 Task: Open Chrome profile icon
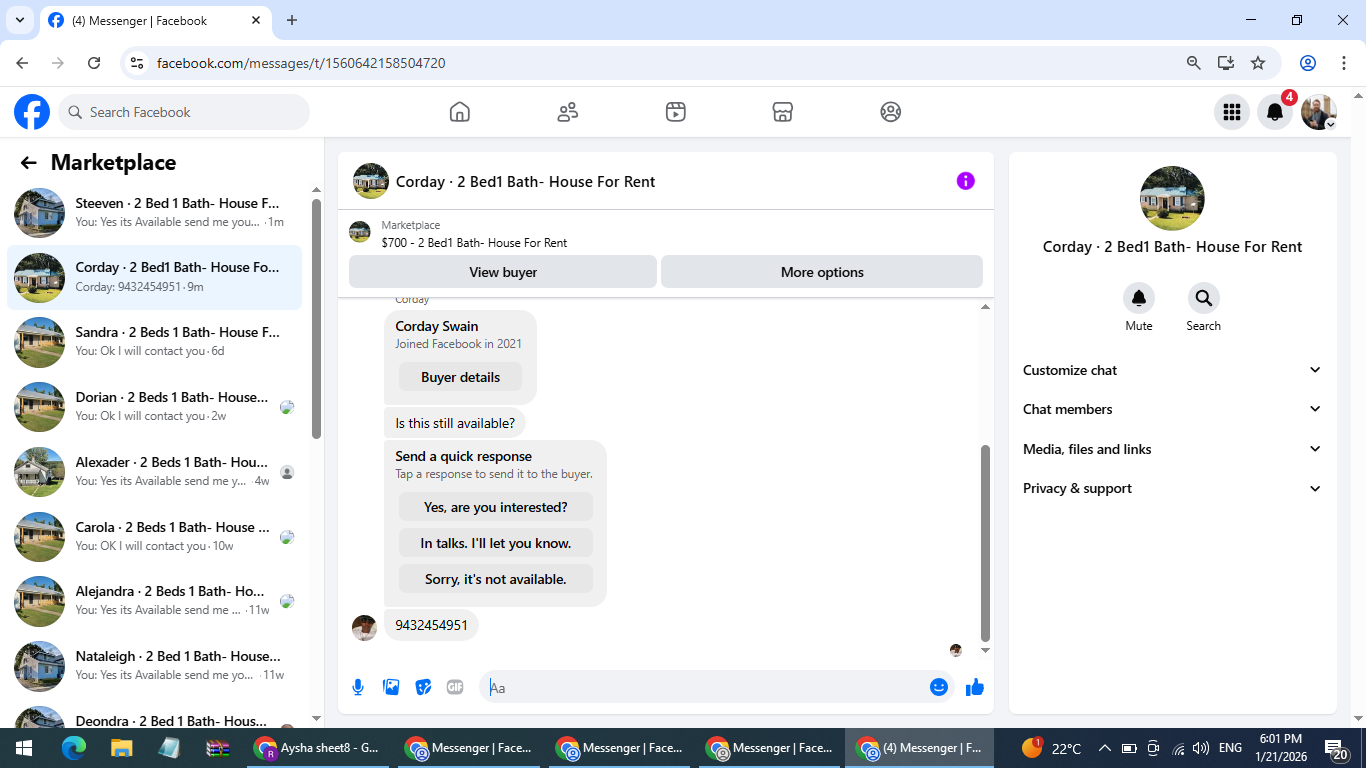[1308, 63]
